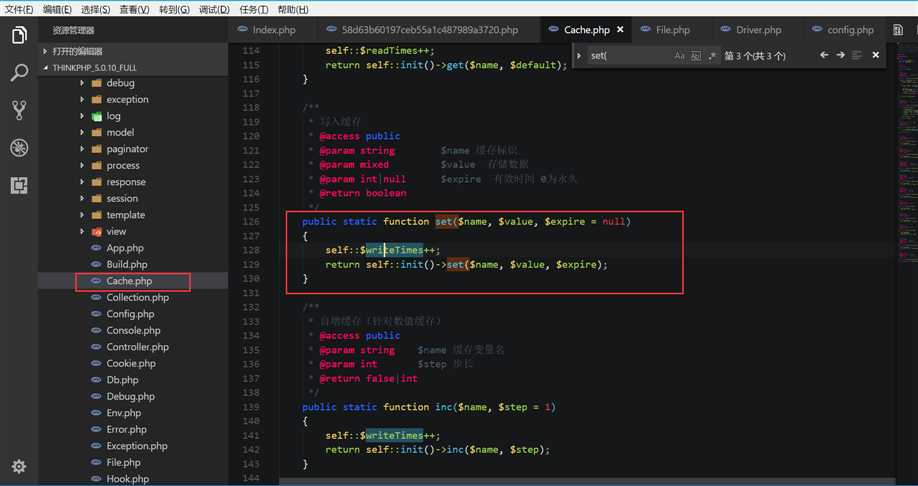Toggle Match Case in find widget
Image resolution: width=918 pixels, height=486 pixels.
pyautogui.click(x=679, y=56)
